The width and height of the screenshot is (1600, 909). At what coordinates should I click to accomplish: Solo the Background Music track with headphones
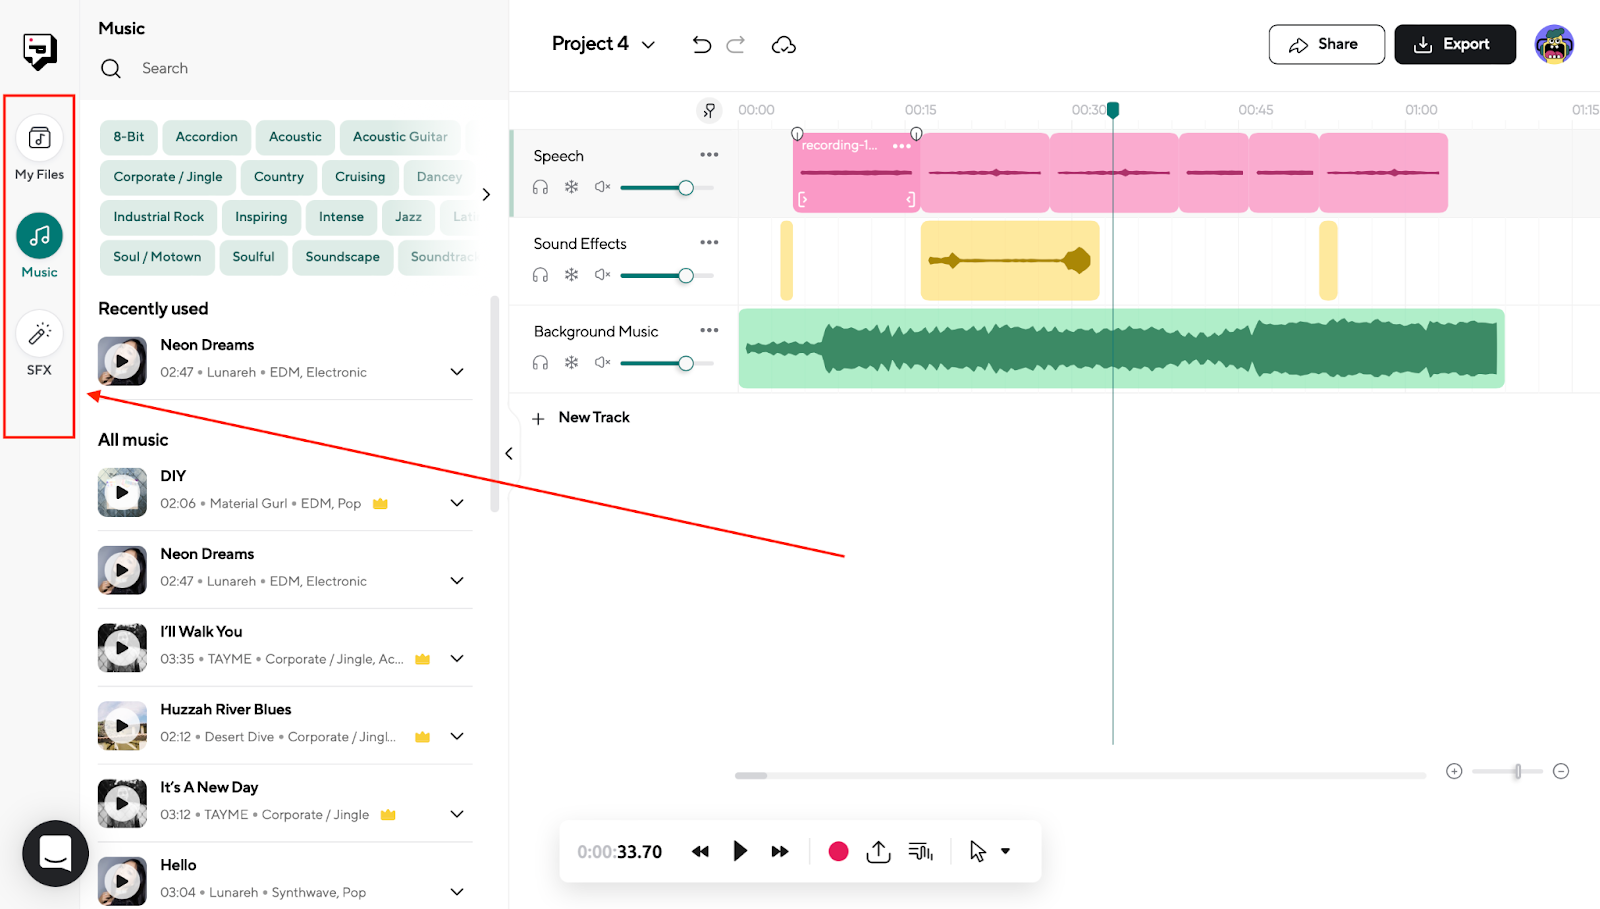pyautogui.click(x=540, y=363)
